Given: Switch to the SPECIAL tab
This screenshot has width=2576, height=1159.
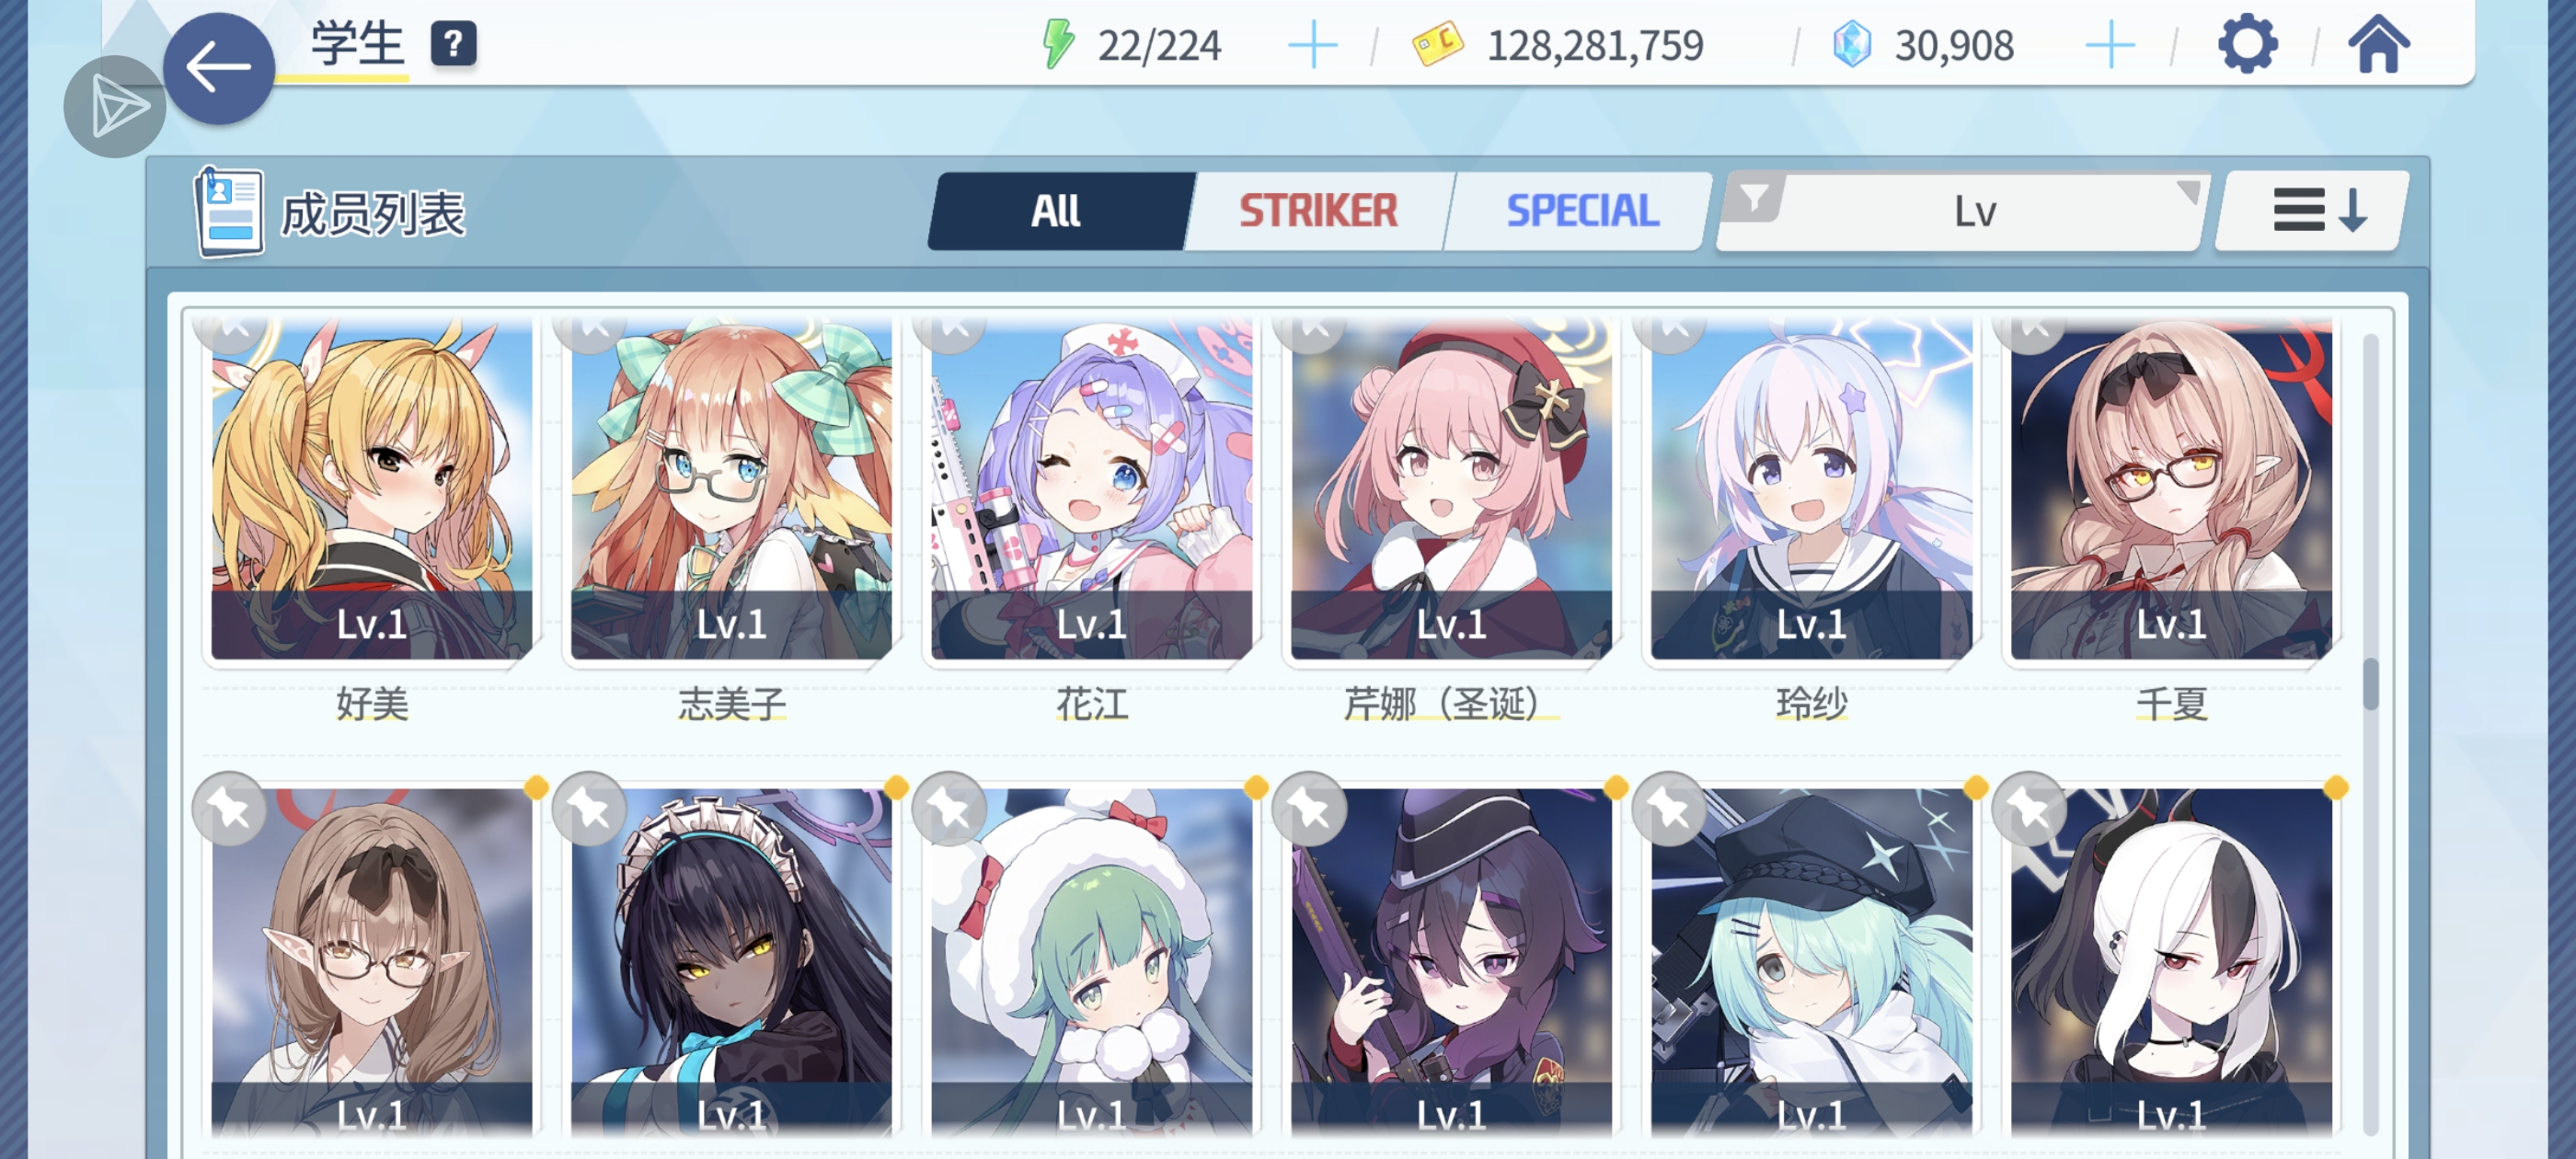Looking at the screenshot, I should 1581,211.
